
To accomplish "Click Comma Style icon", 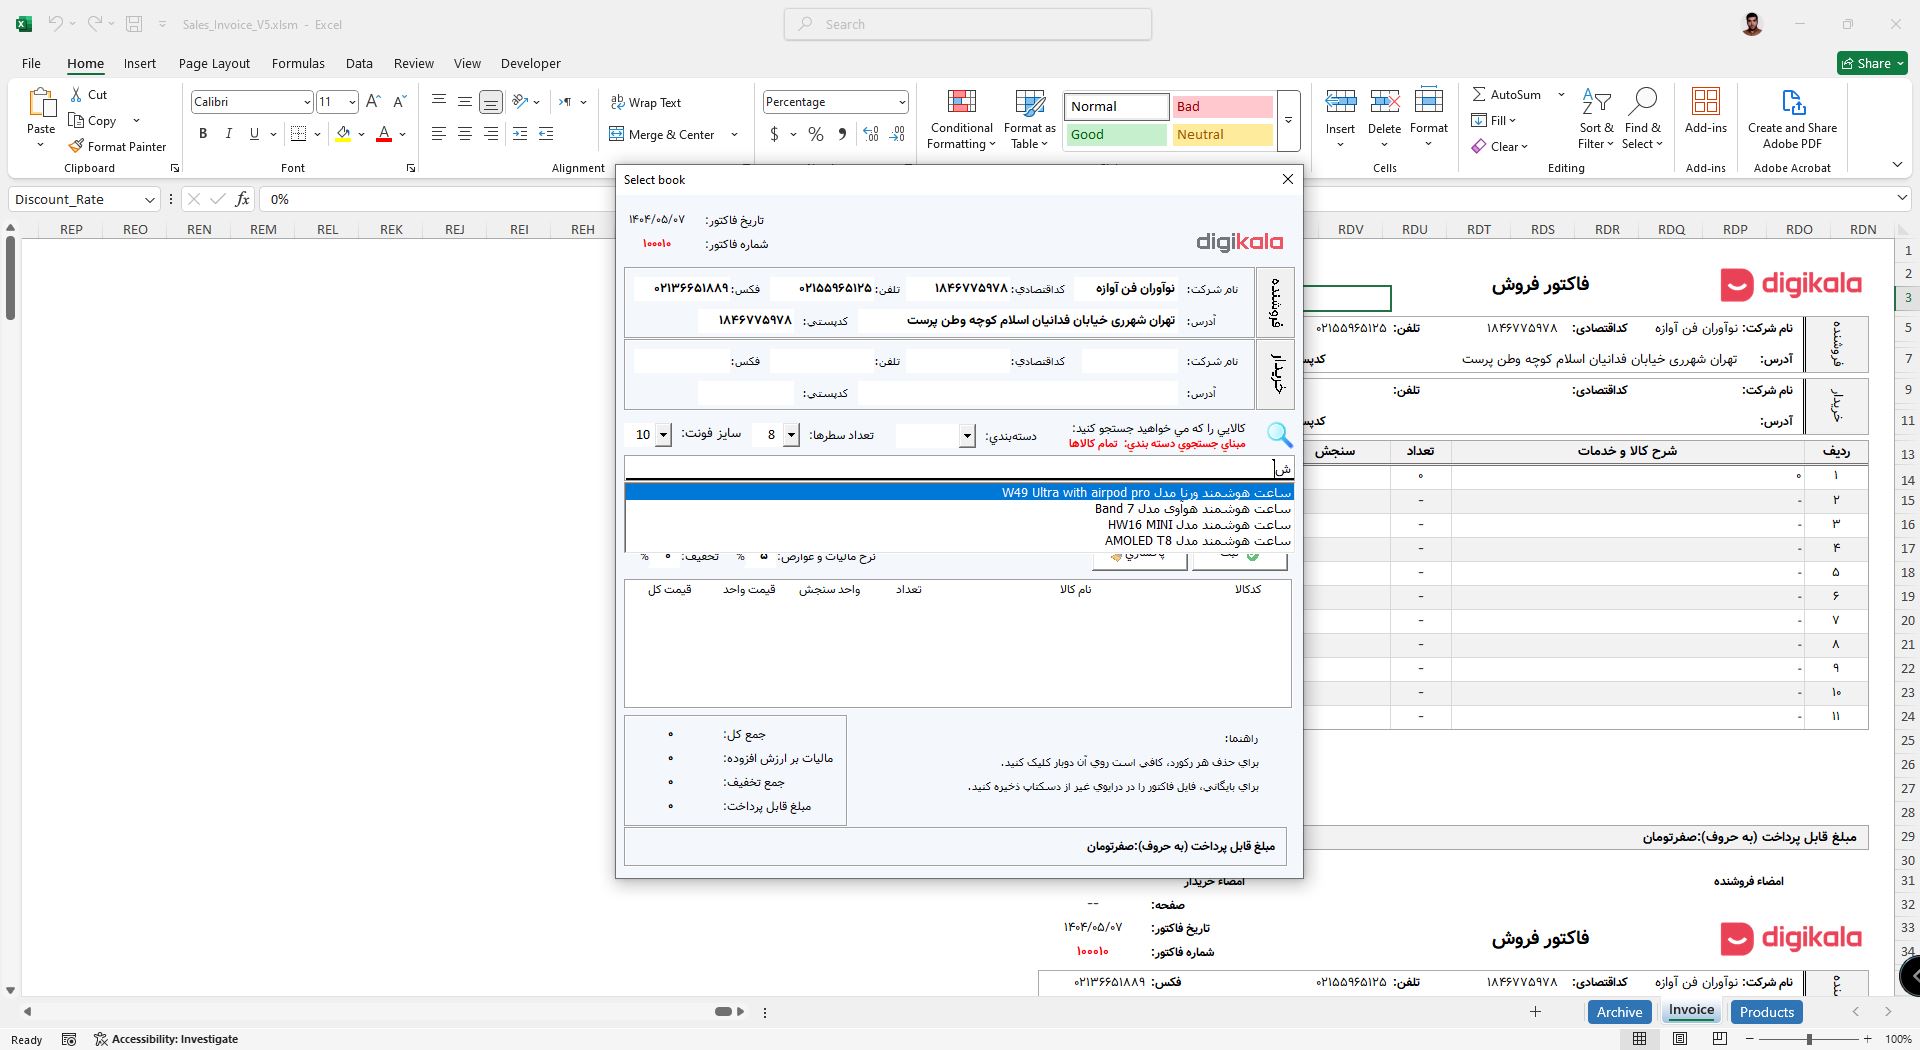I will click(x=842, y=134).
